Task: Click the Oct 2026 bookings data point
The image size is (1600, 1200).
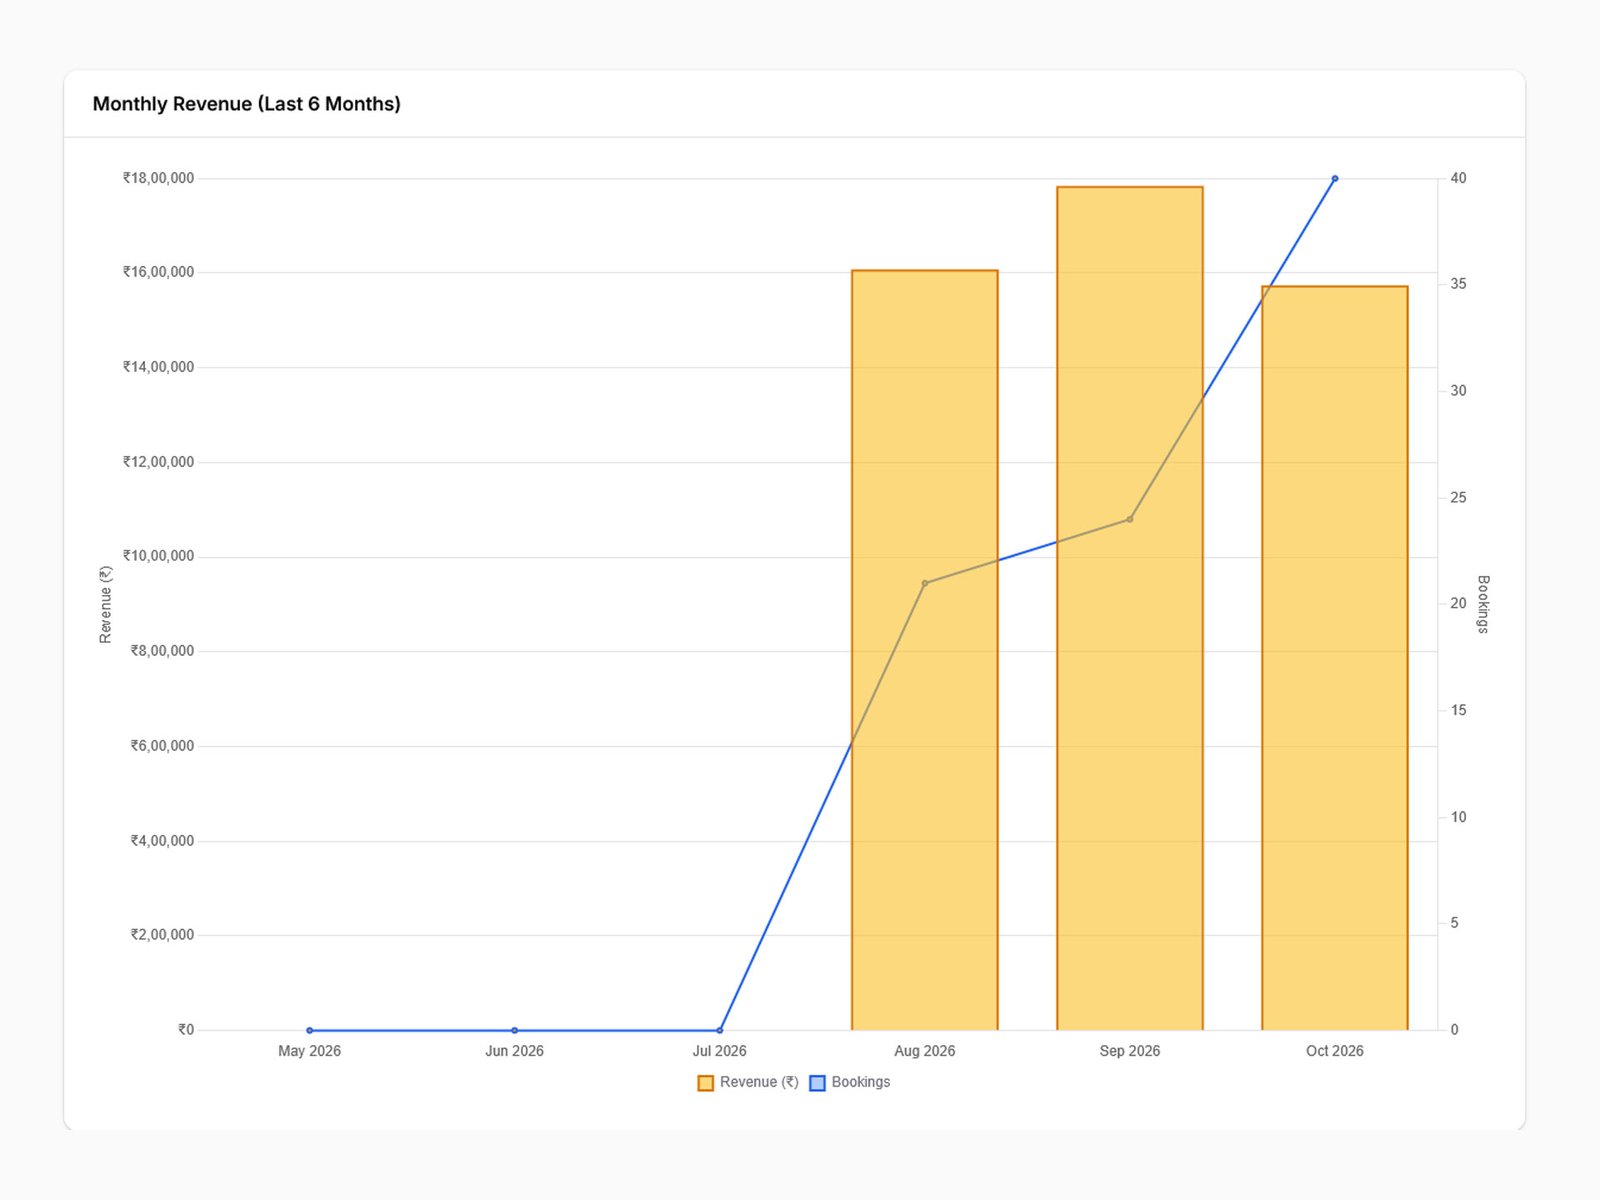Action: pyautogui.click(x=1334, y=179)
